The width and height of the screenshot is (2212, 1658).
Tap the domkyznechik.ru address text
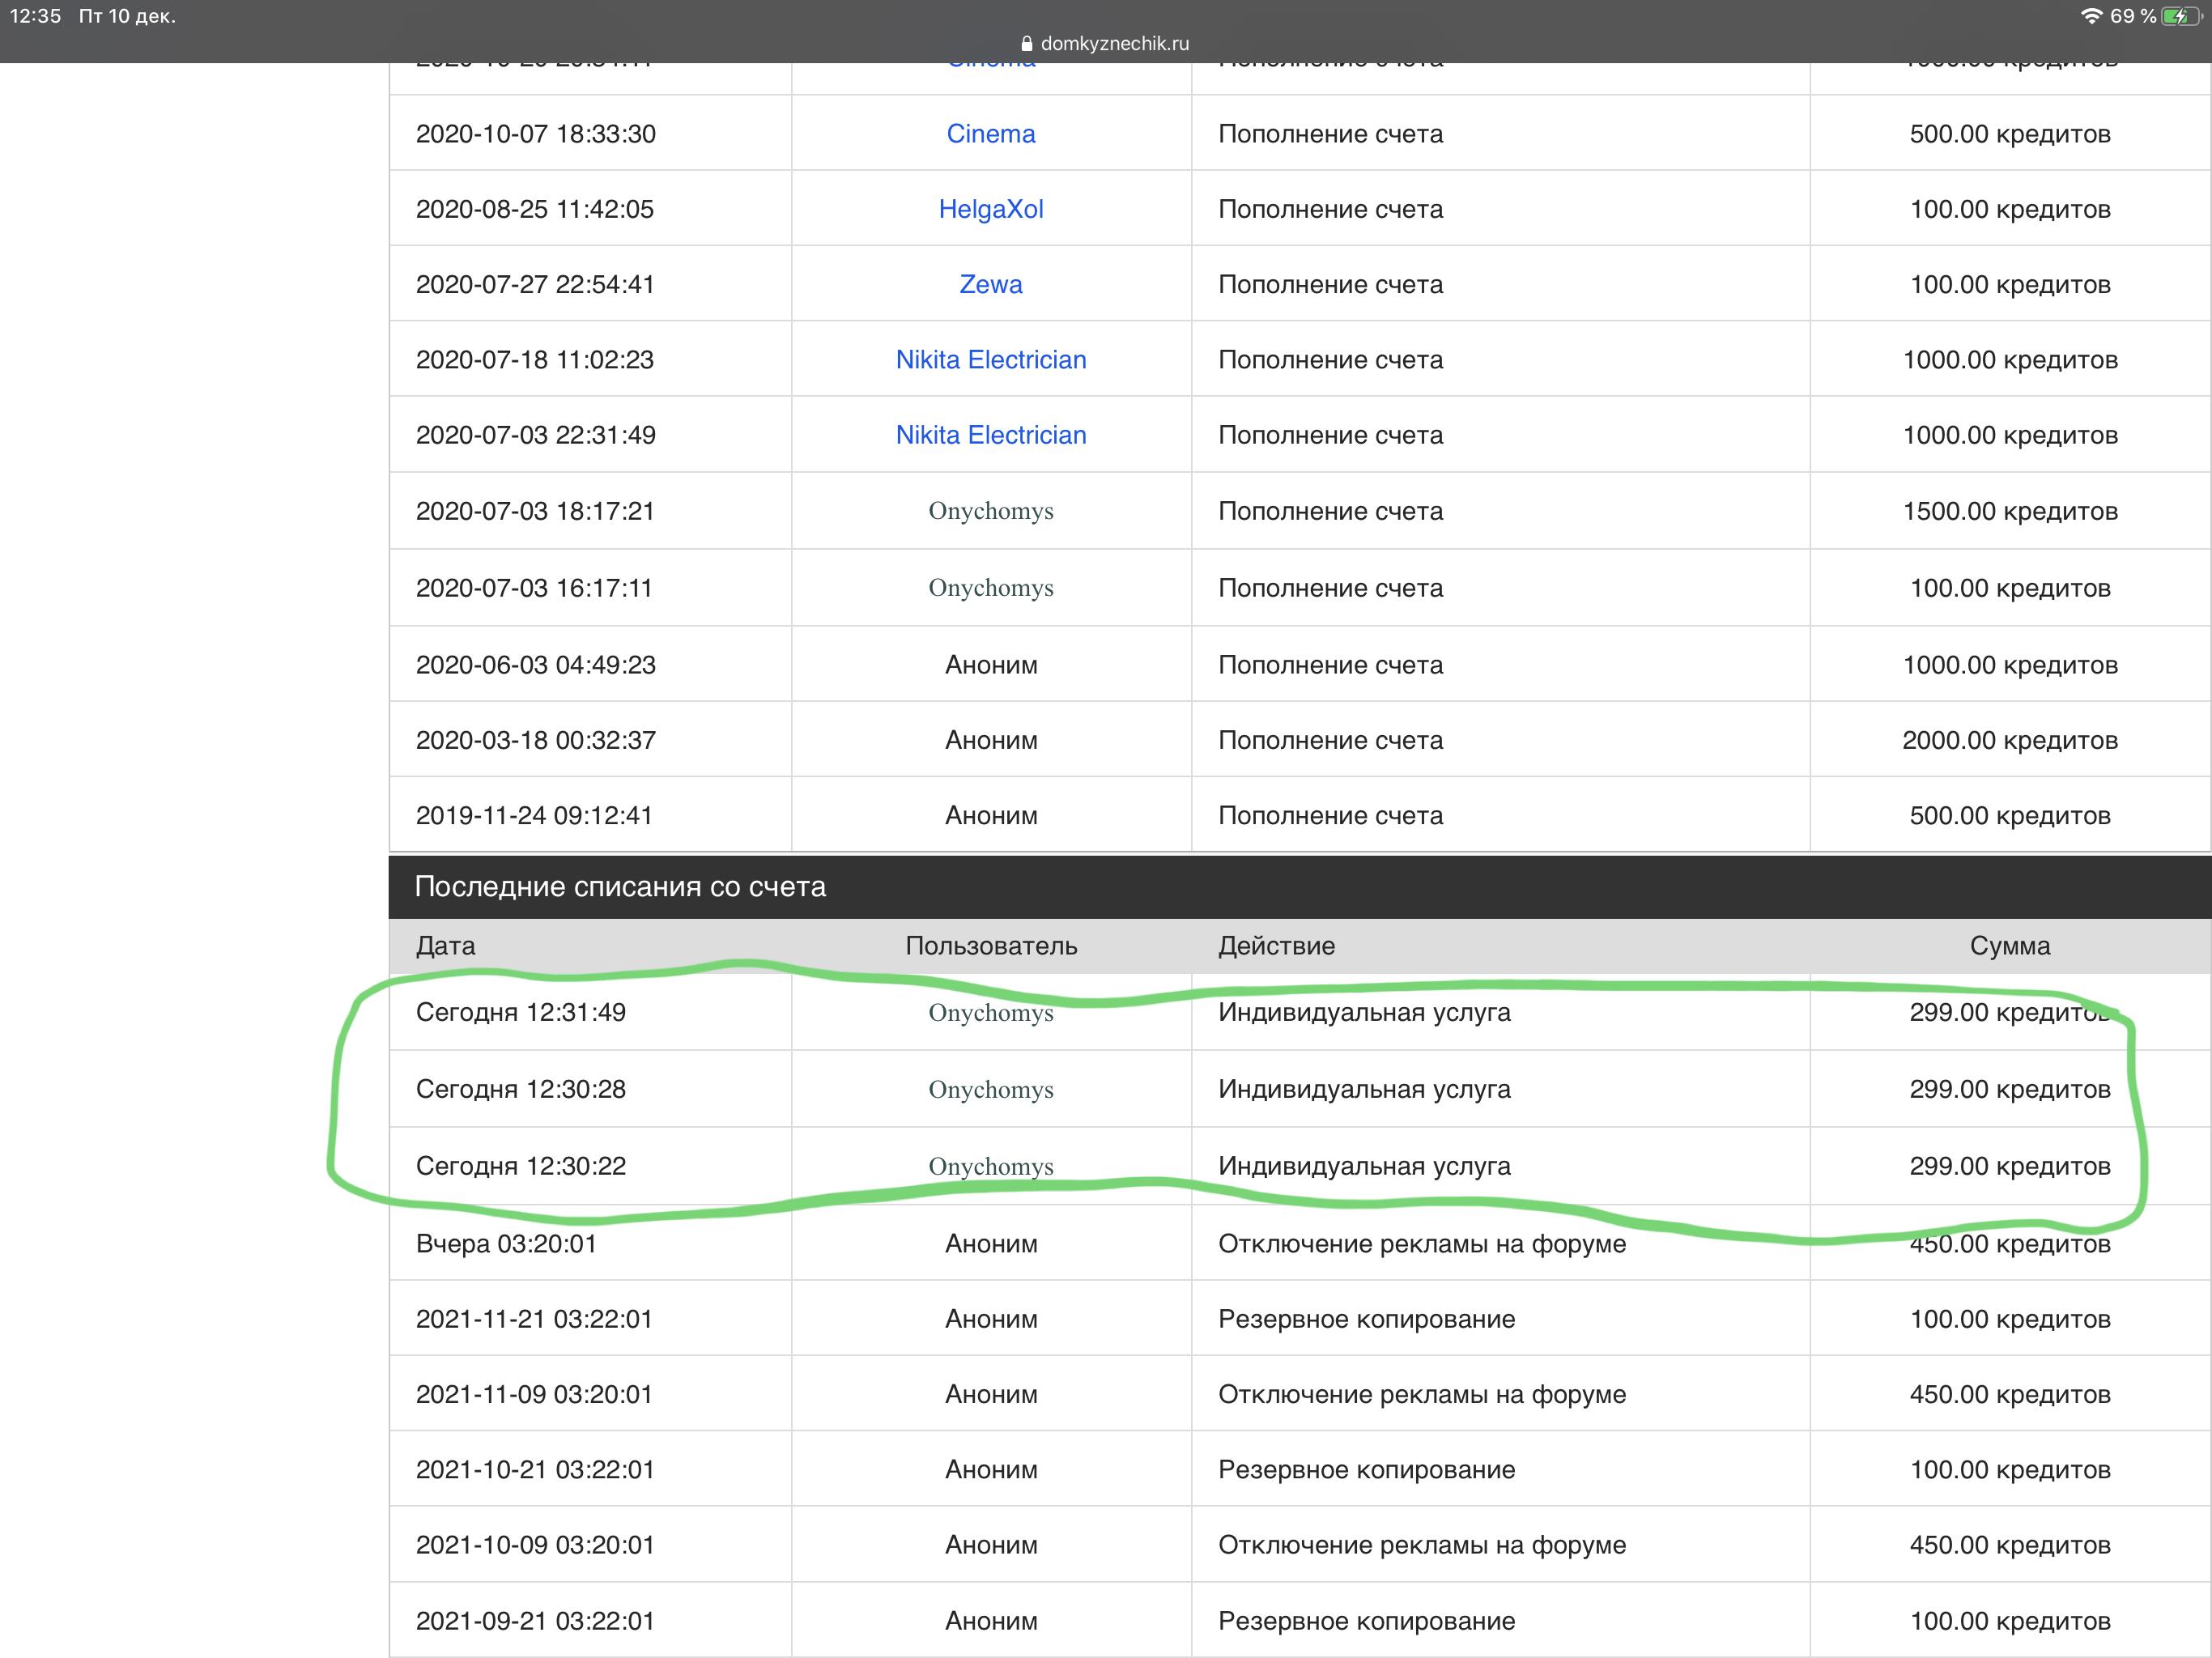point(1114,43)
